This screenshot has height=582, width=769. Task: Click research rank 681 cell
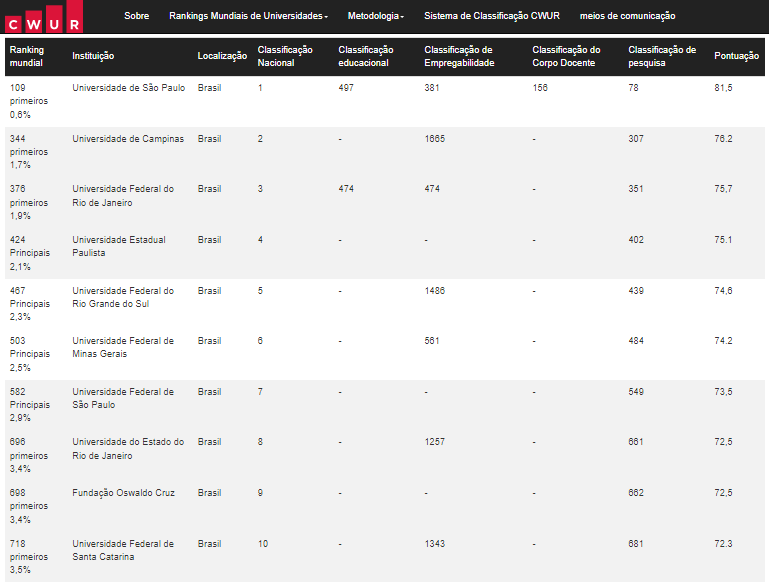(x=636, y=544)
